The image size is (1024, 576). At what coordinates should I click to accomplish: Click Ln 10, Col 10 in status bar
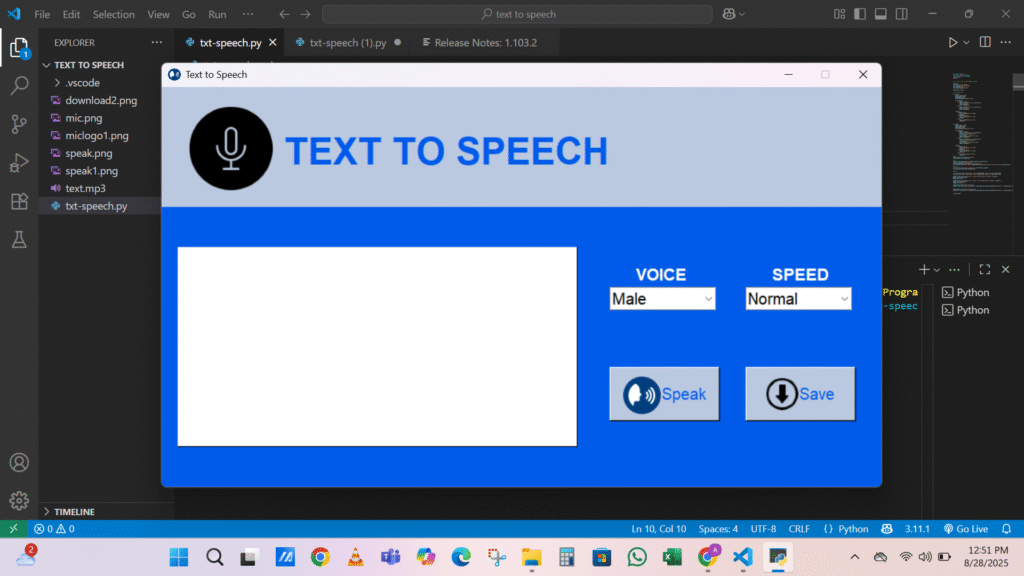click(658, 529)
